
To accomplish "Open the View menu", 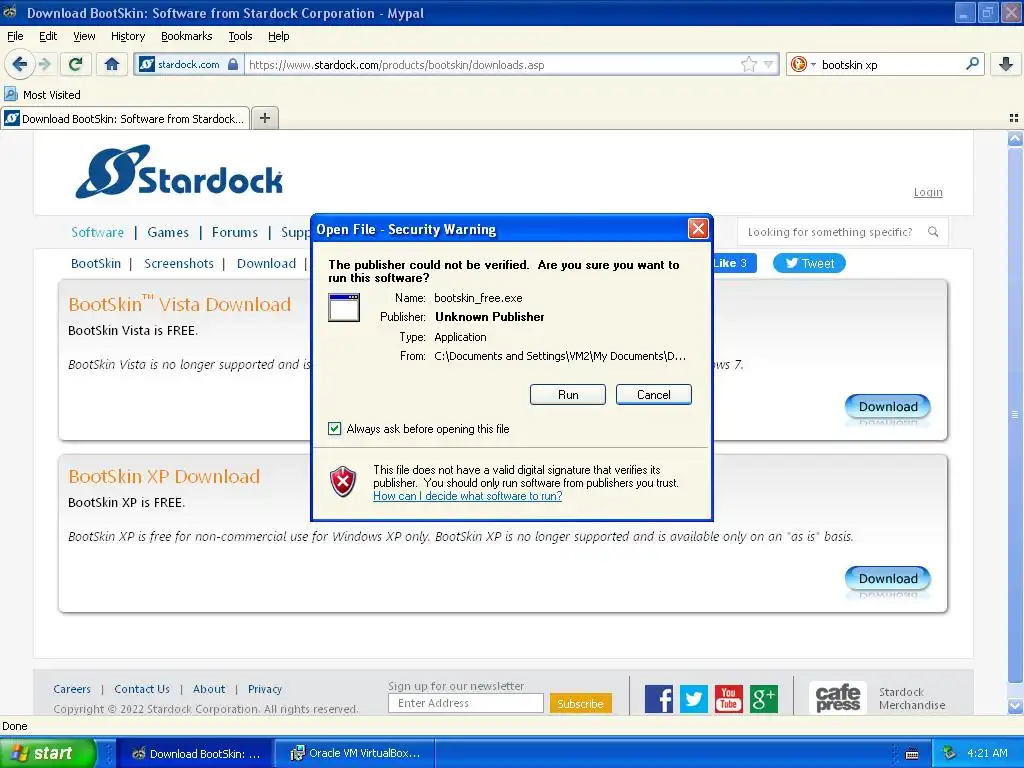I will click(84, 36).
